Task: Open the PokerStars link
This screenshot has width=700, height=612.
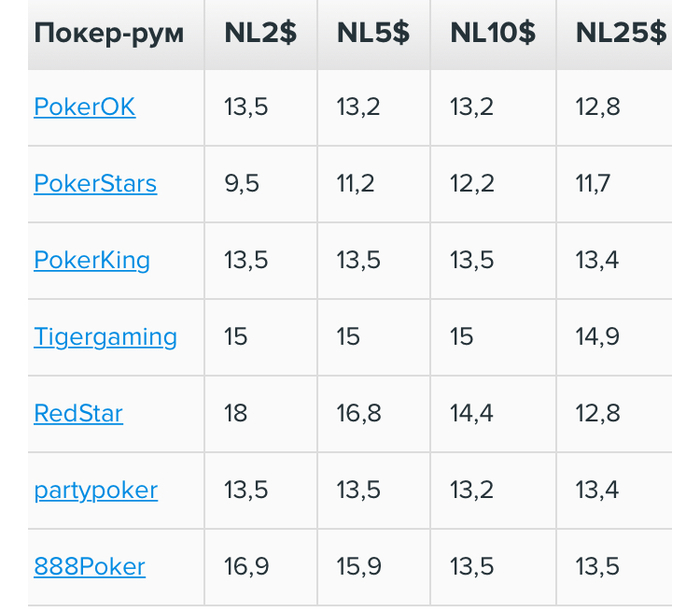Action: click(x=95, y=184)
